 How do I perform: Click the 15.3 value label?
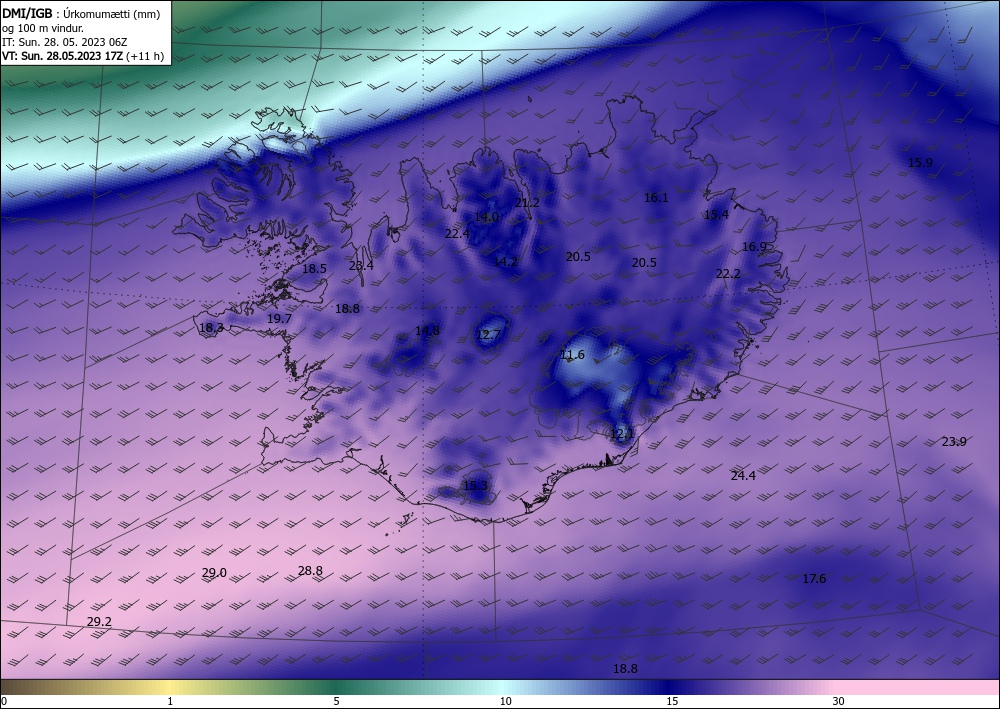474,486
